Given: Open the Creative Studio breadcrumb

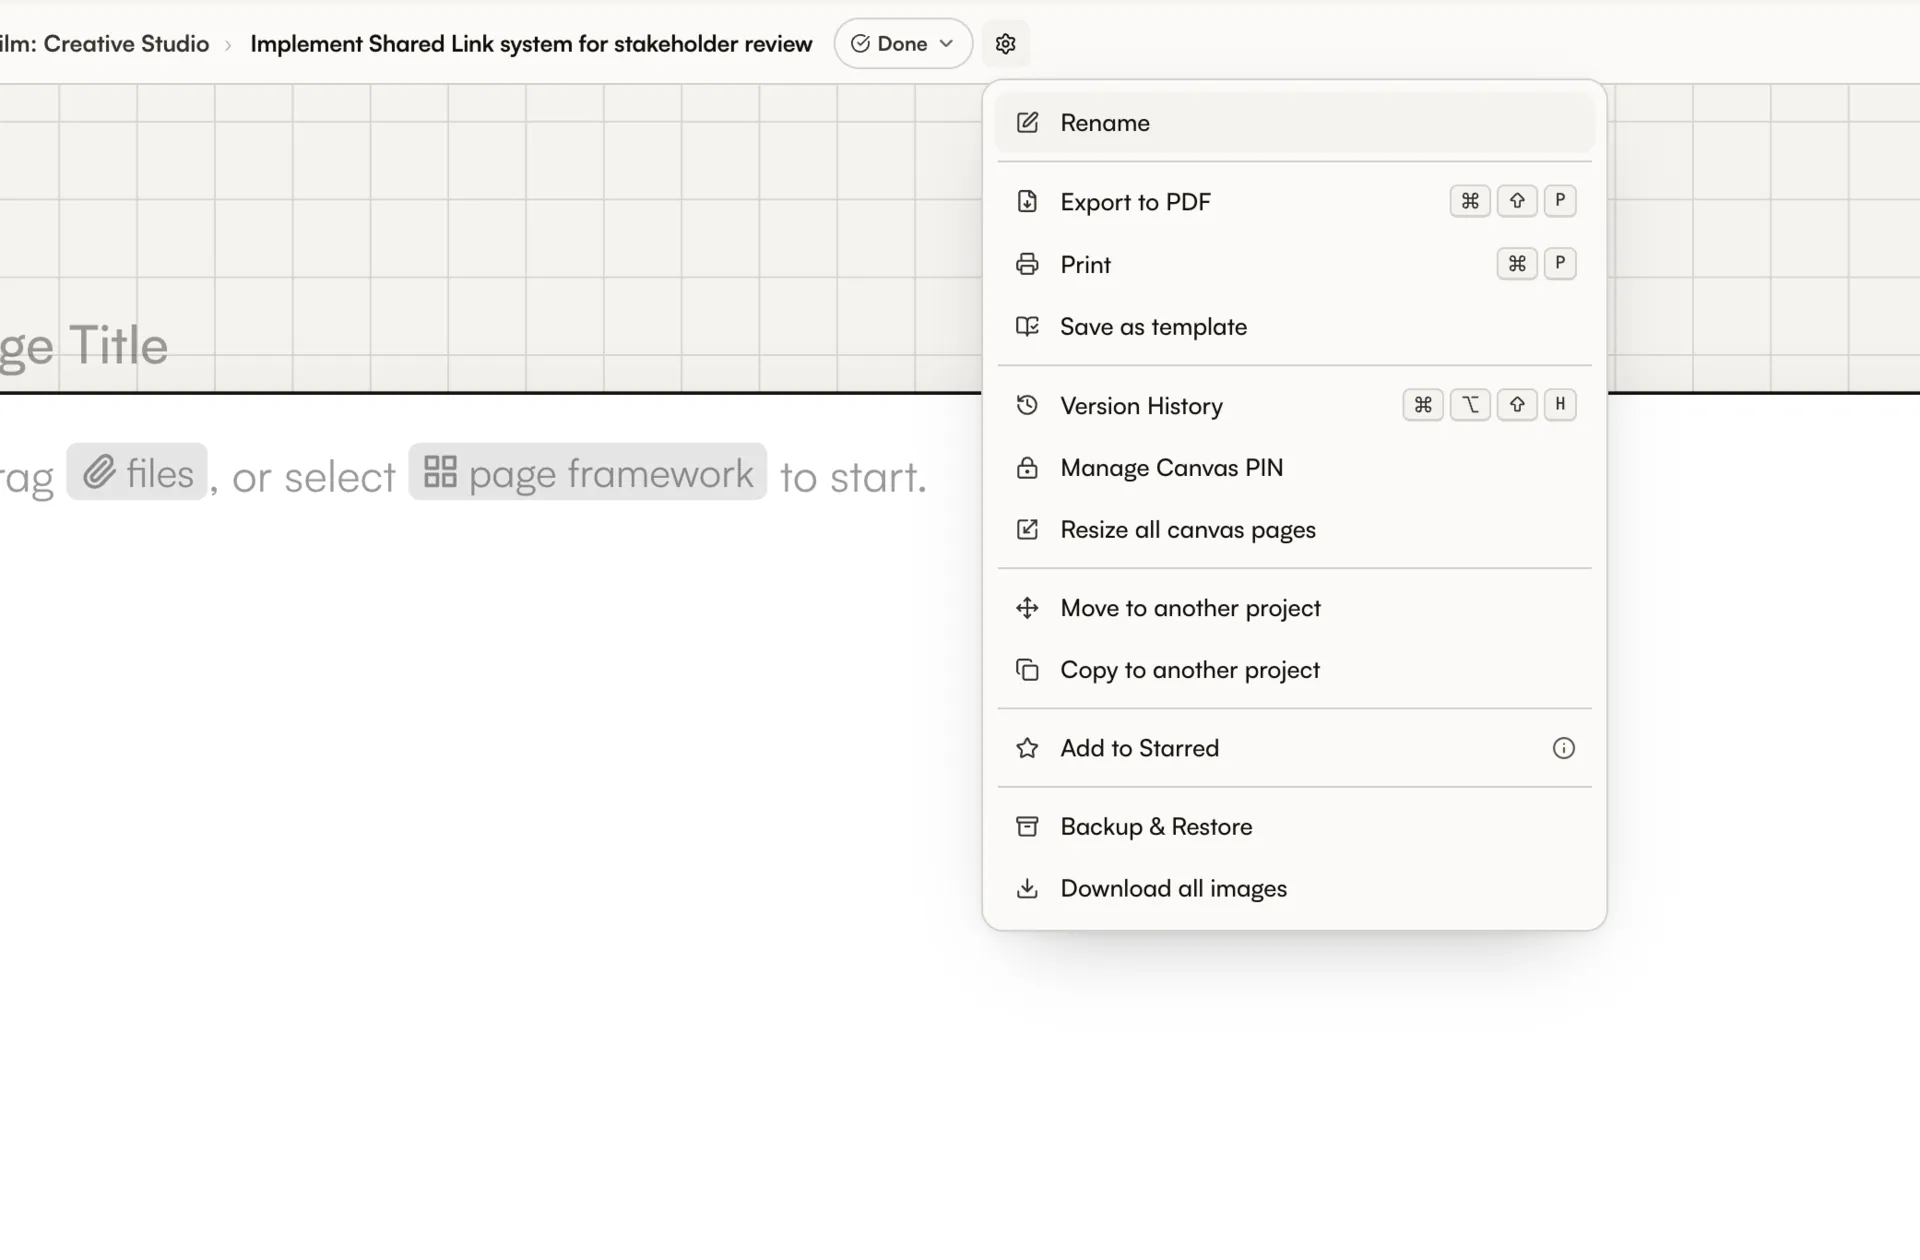Looking at the screenshot, I should (x=105, y=44).
